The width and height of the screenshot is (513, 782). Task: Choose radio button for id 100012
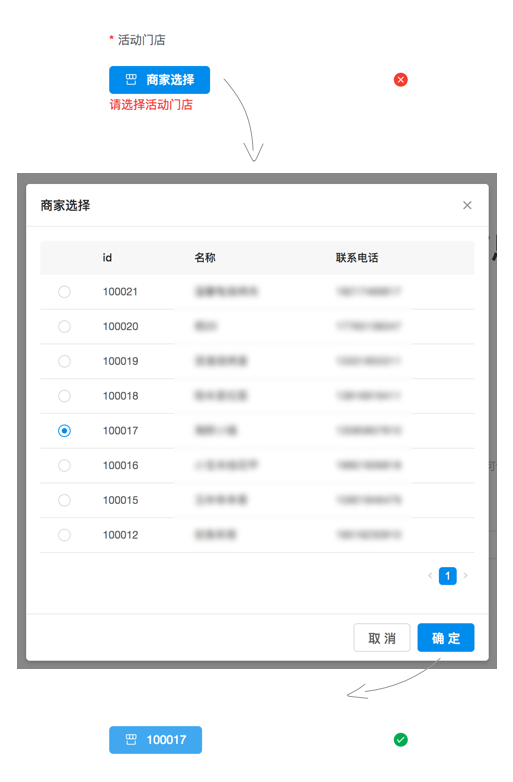point(64,535)
